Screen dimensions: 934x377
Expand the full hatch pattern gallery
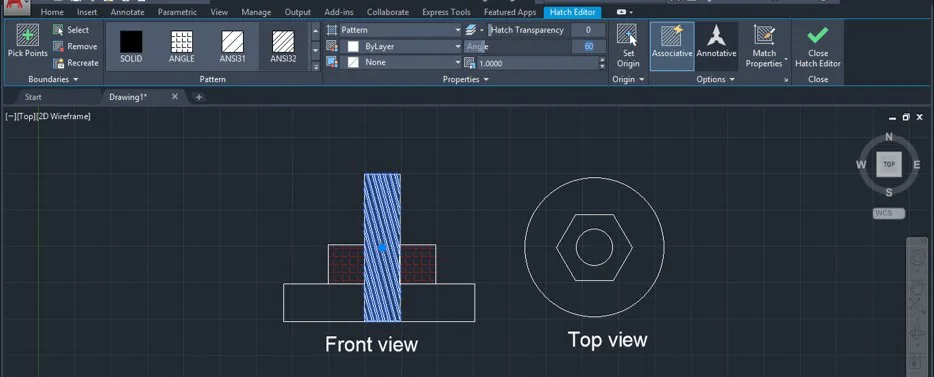click(316, 67)
